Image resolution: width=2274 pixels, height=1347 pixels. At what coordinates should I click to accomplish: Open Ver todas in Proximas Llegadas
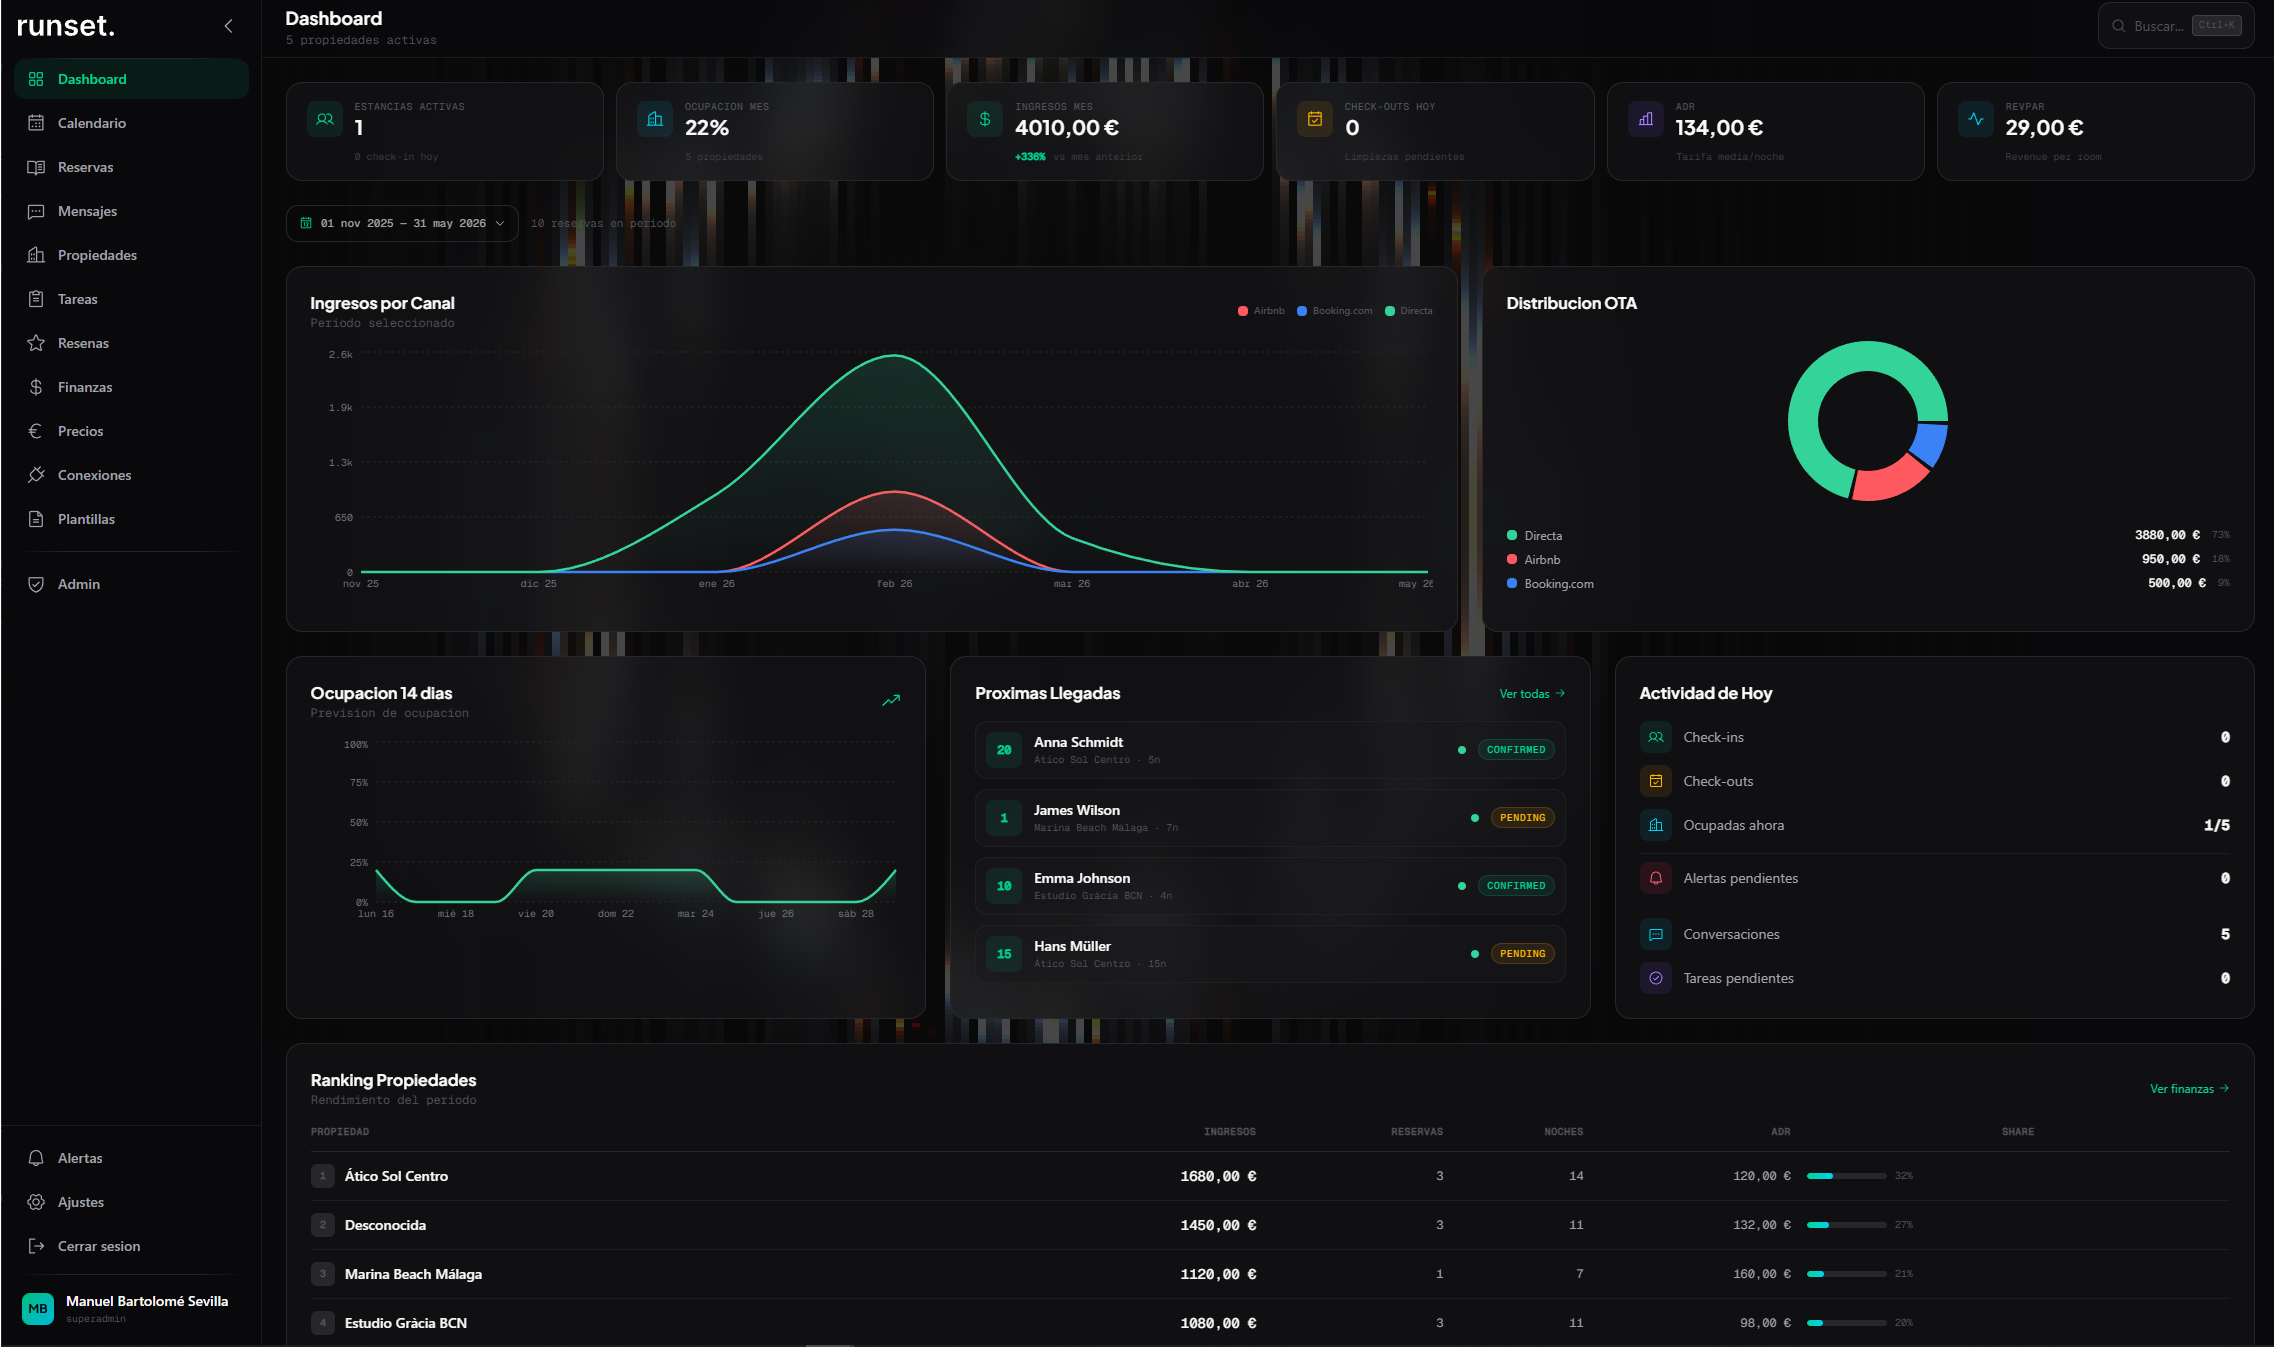click(x=1529, y=693)
